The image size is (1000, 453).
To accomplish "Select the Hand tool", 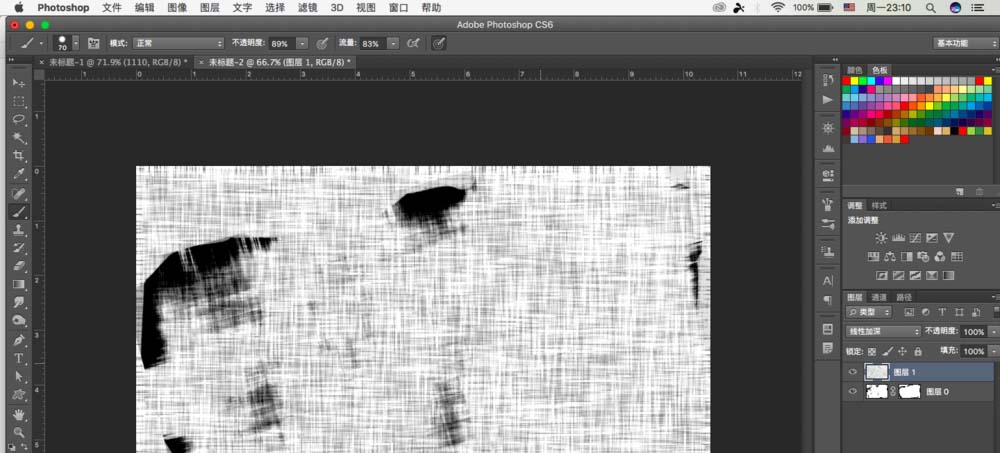I will point(19,414).
